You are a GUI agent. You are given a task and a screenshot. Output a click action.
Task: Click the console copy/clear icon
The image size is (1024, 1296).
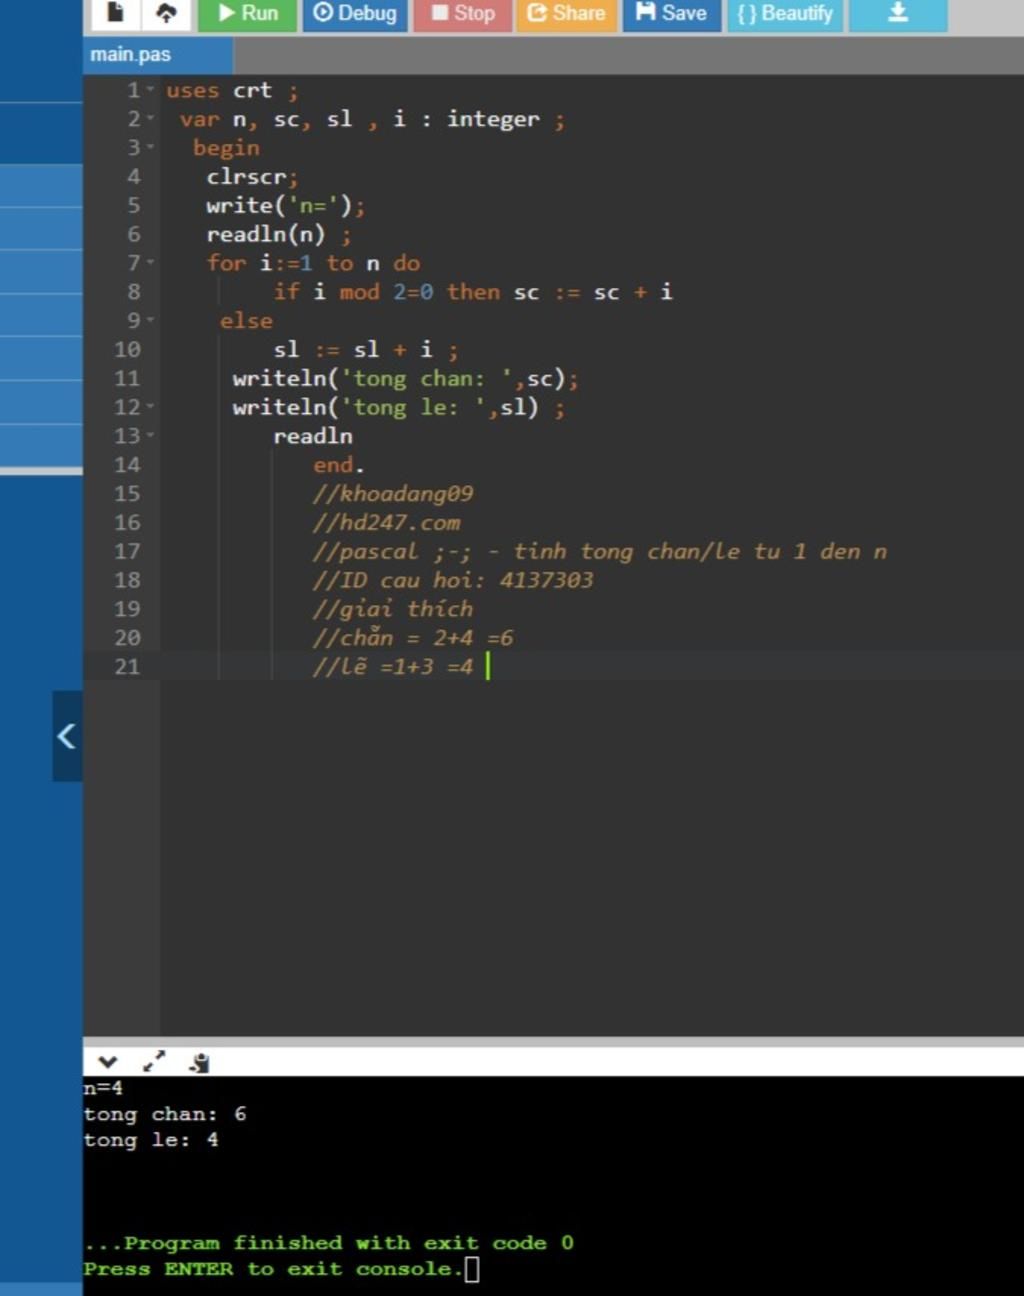tap(199, 1062)
